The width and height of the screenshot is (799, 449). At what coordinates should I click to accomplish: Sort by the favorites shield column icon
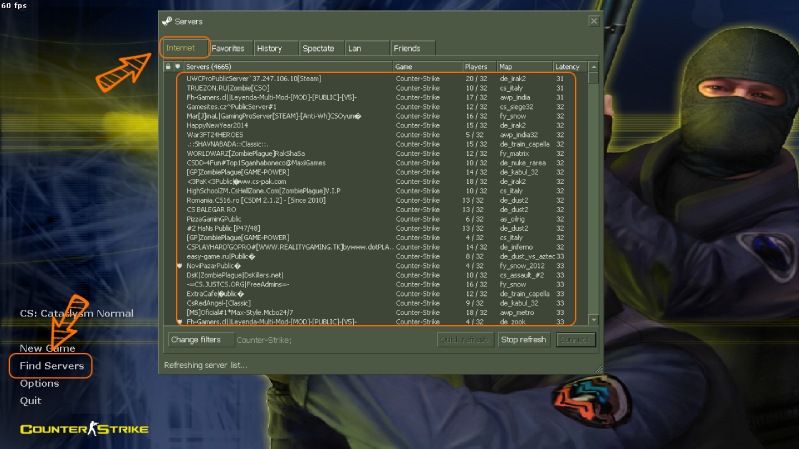coord(178,67)
